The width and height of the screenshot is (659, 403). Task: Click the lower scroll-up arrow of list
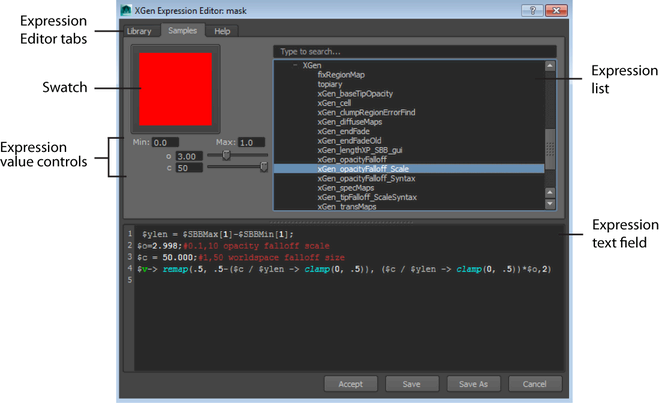point(550,192)
